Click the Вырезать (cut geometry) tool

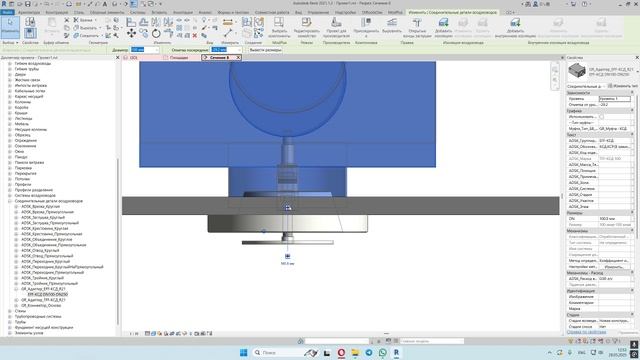point(85,28)
